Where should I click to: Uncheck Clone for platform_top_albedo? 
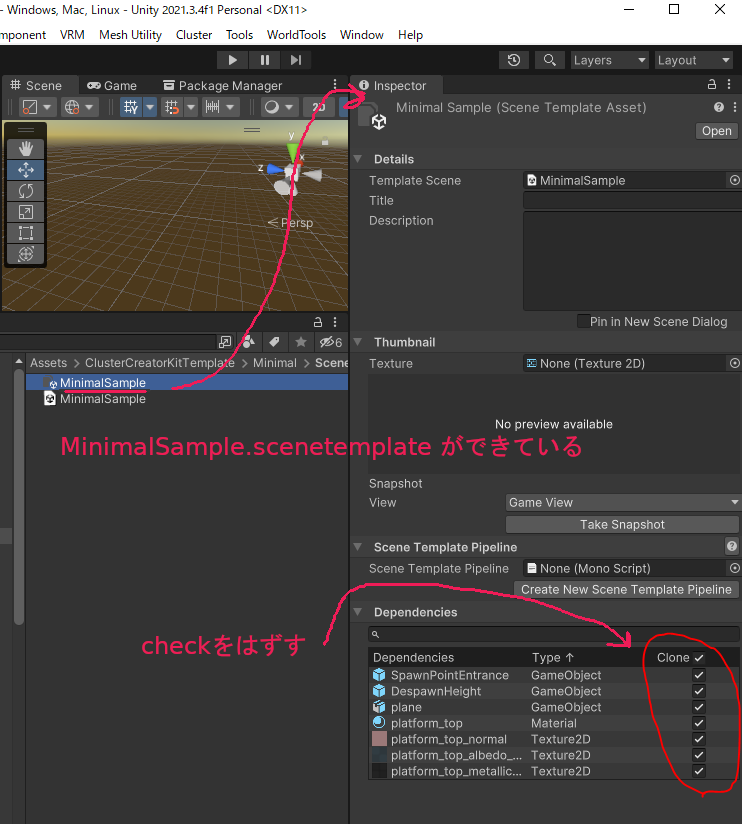click(699, 755)
